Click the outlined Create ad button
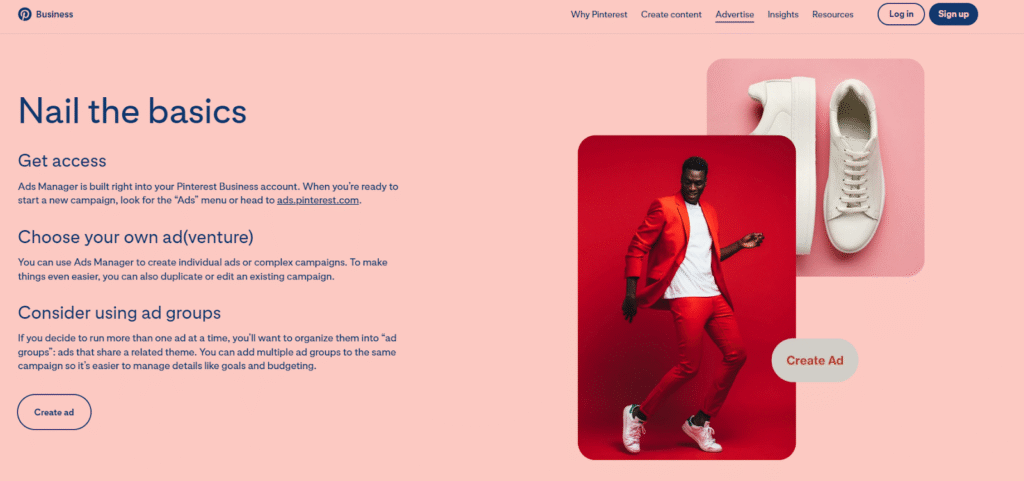The width and height of the screenshot is (1024, 481). click(54, 412)
